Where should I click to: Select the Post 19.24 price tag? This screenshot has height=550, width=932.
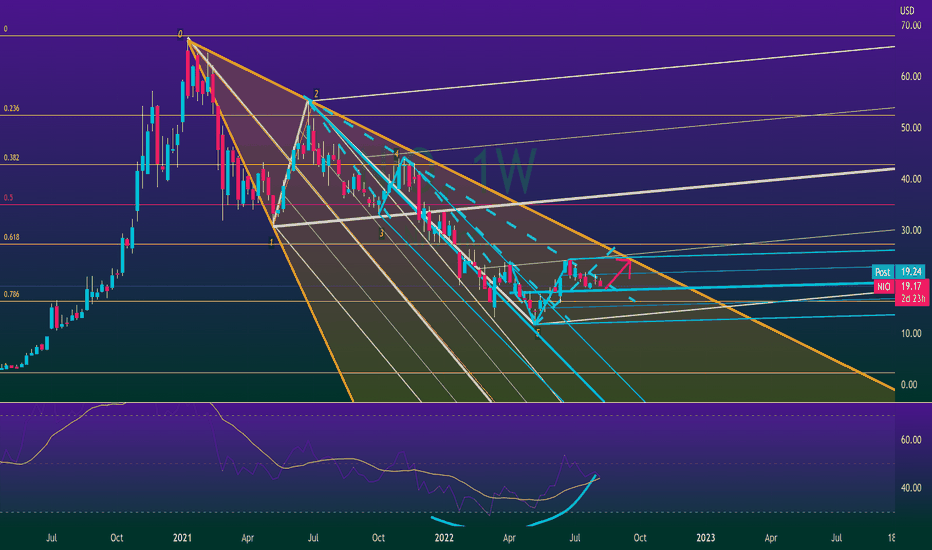click(899, 272)
